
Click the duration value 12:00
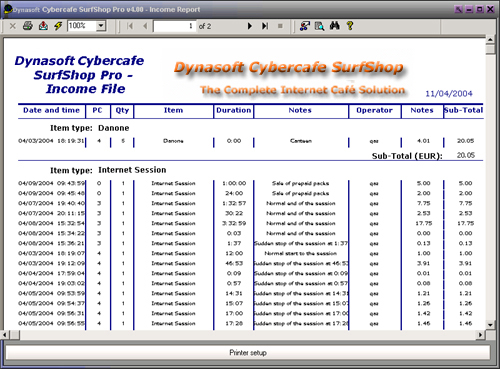234,253
